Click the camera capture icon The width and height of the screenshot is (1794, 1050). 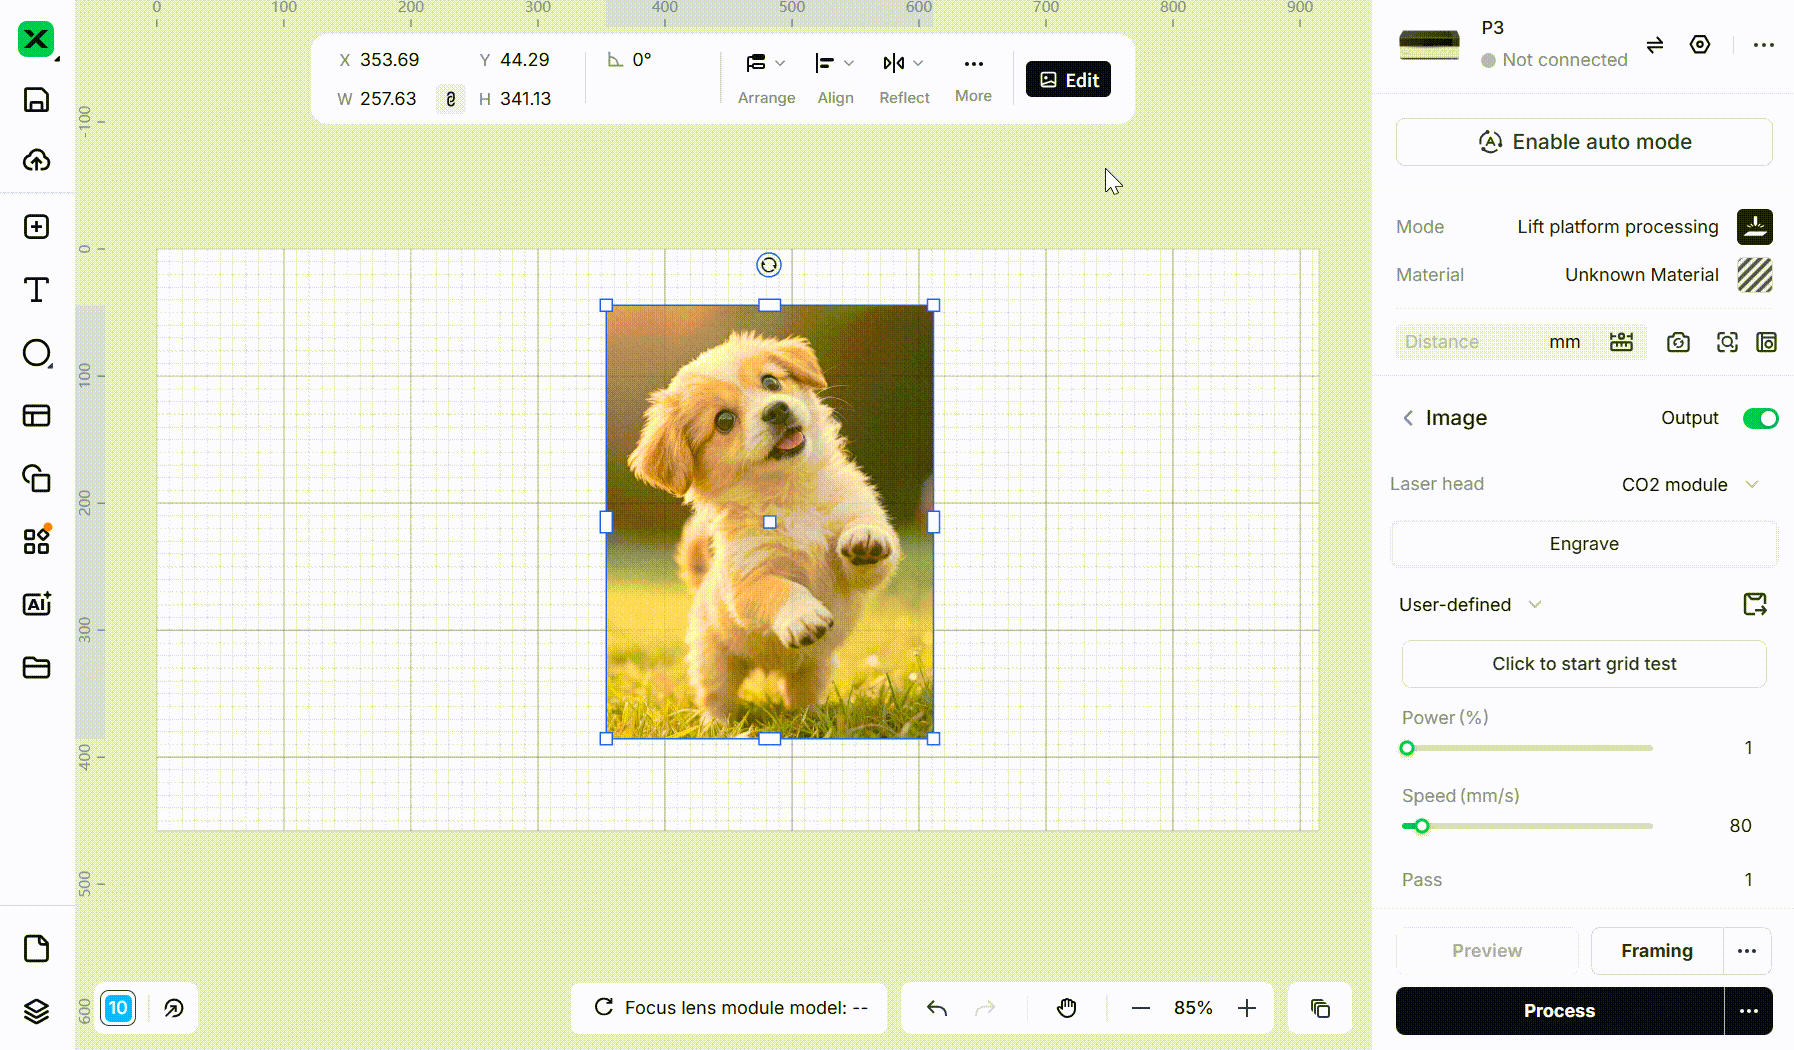pos(1678,342)
